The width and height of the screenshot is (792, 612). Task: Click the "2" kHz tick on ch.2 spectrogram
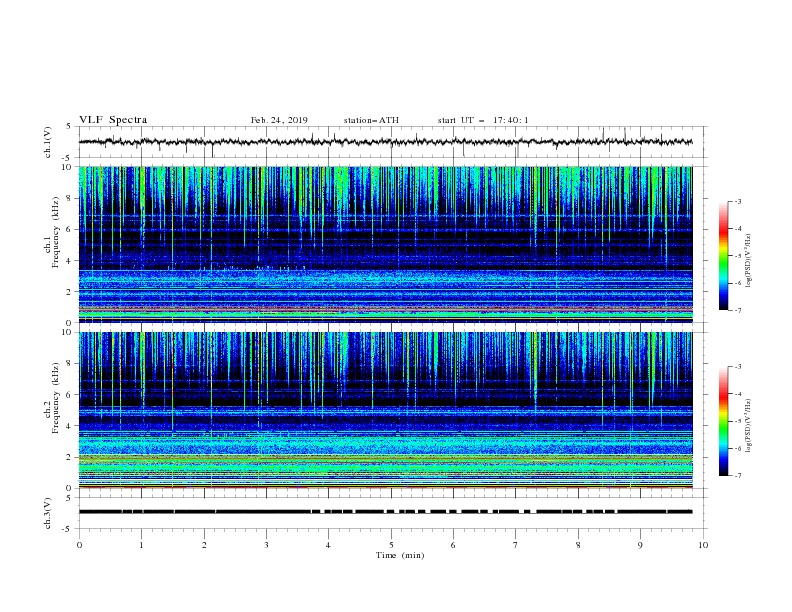tap(69, 457)
